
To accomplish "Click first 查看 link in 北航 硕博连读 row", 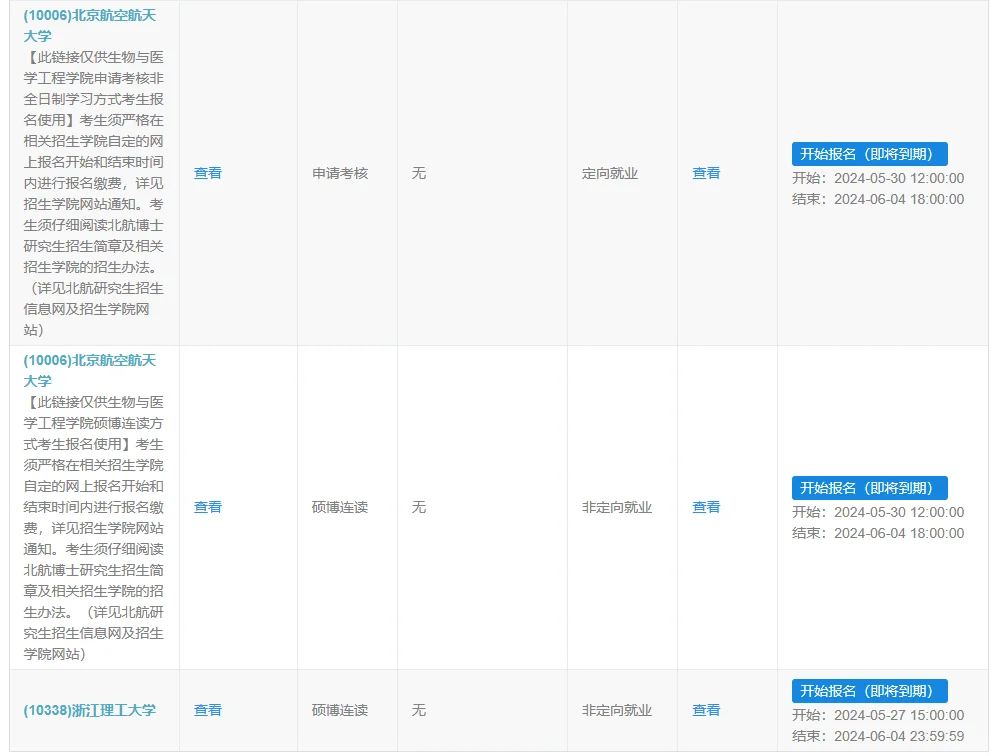I will tap(208, 507).
